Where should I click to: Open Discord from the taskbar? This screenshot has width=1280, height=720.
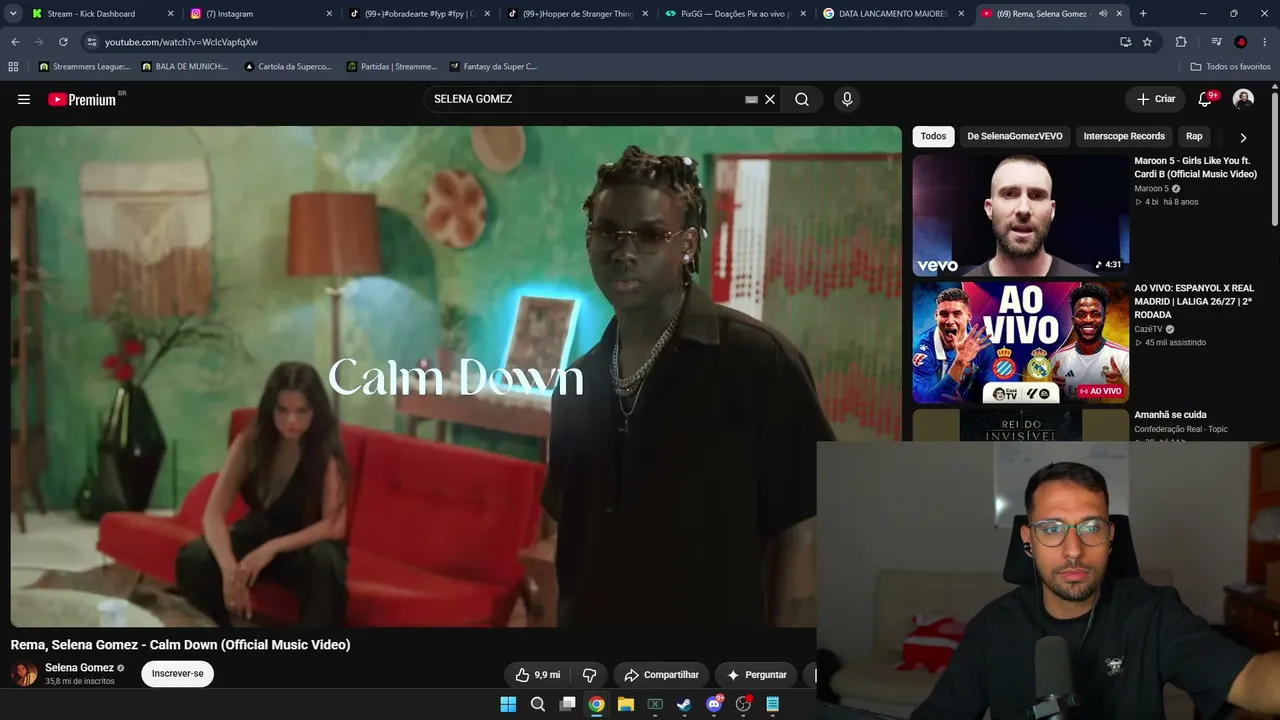pos(714,704)
